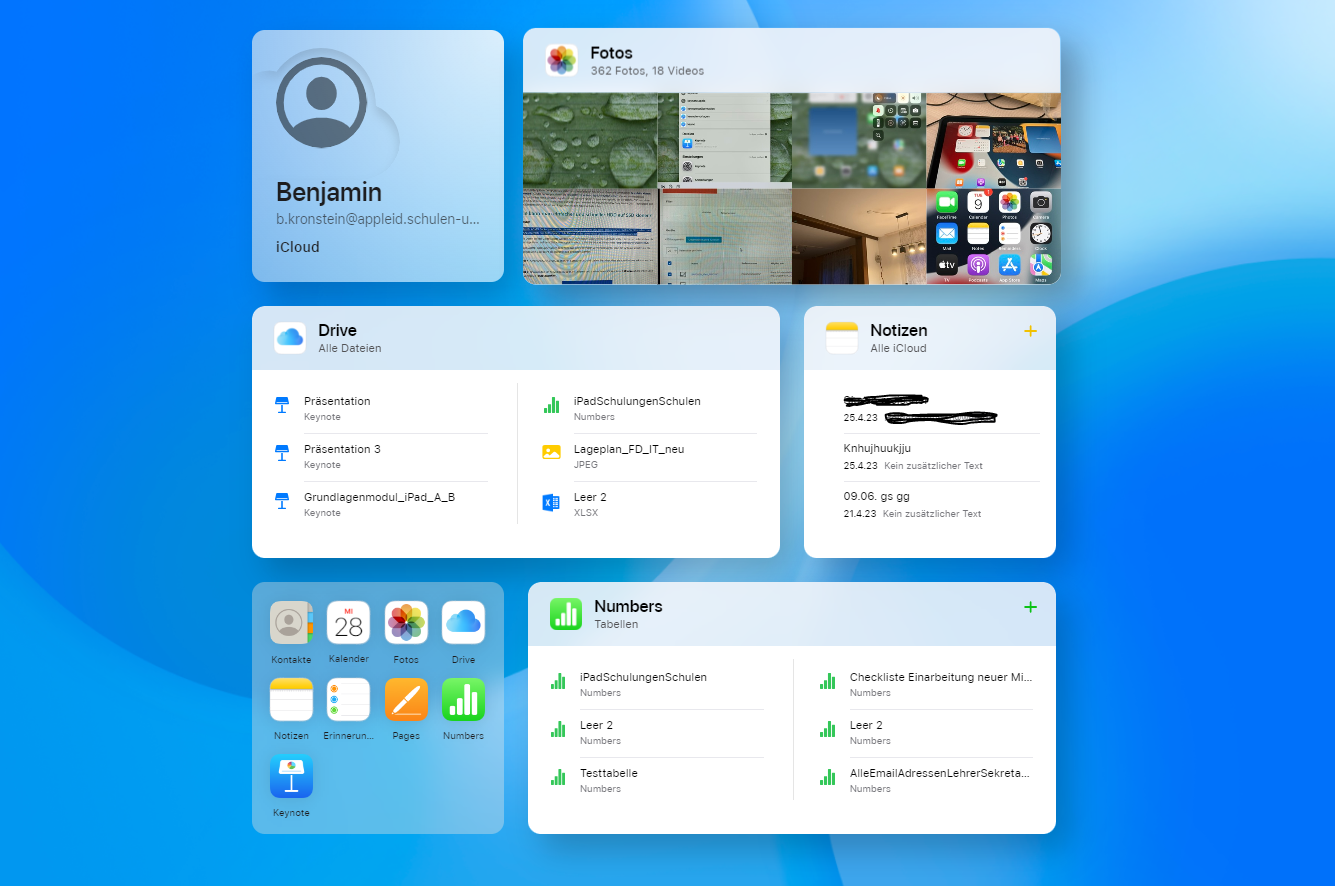
Task: Open the Kontakte app icon
Action: coord(291,622)
